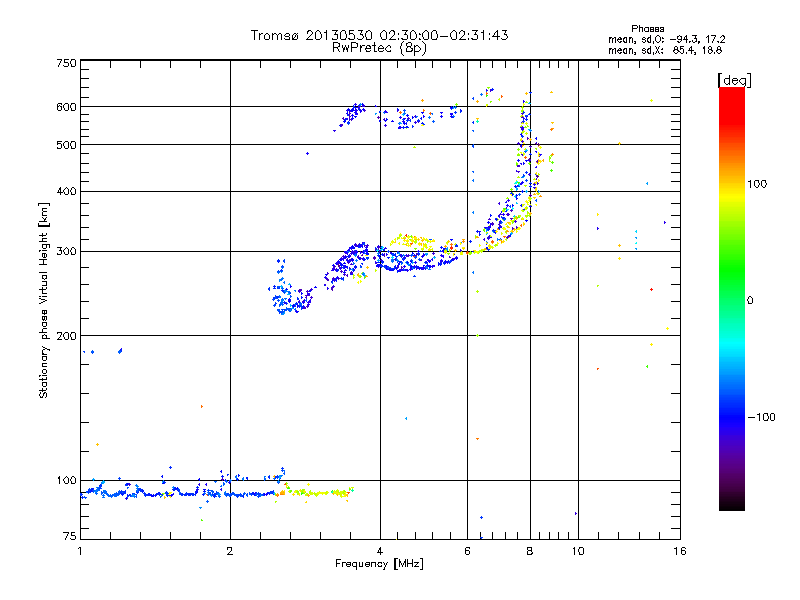Screen dimensions: 800x600
Task: Click the y-axis tick label '600'
Action: pyautogui.click(x=66, y=107)
